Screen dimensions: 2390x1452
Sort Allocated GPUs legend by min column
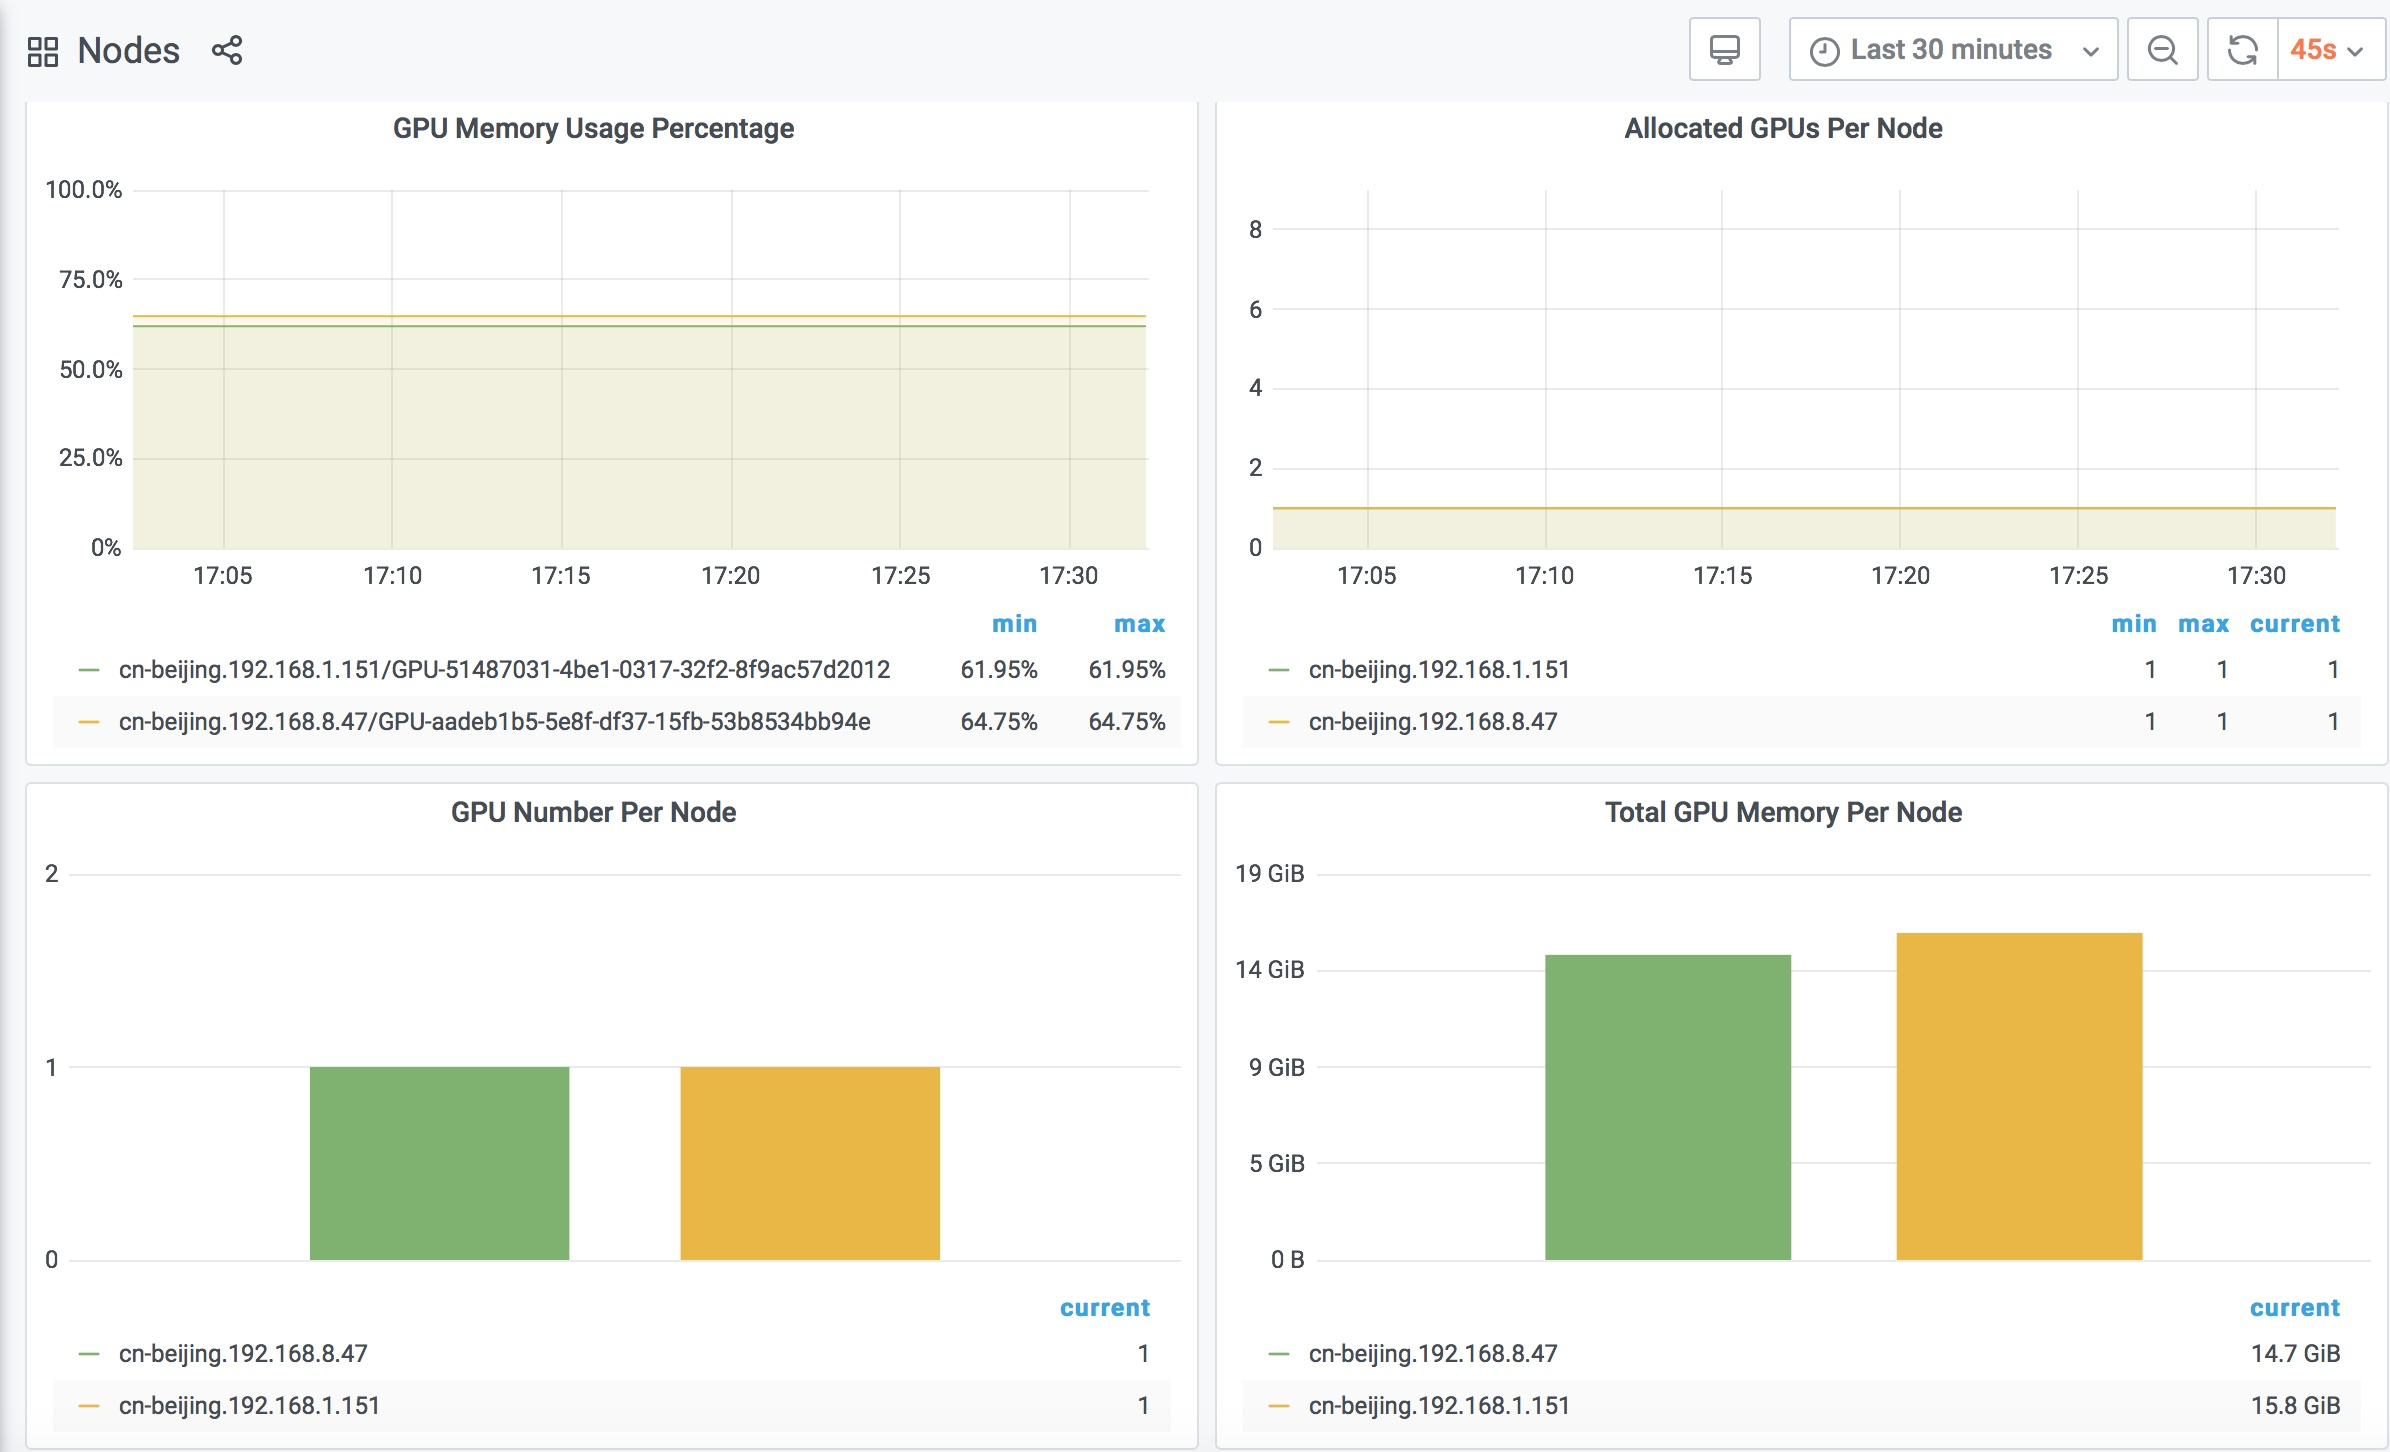point(2133,624)
